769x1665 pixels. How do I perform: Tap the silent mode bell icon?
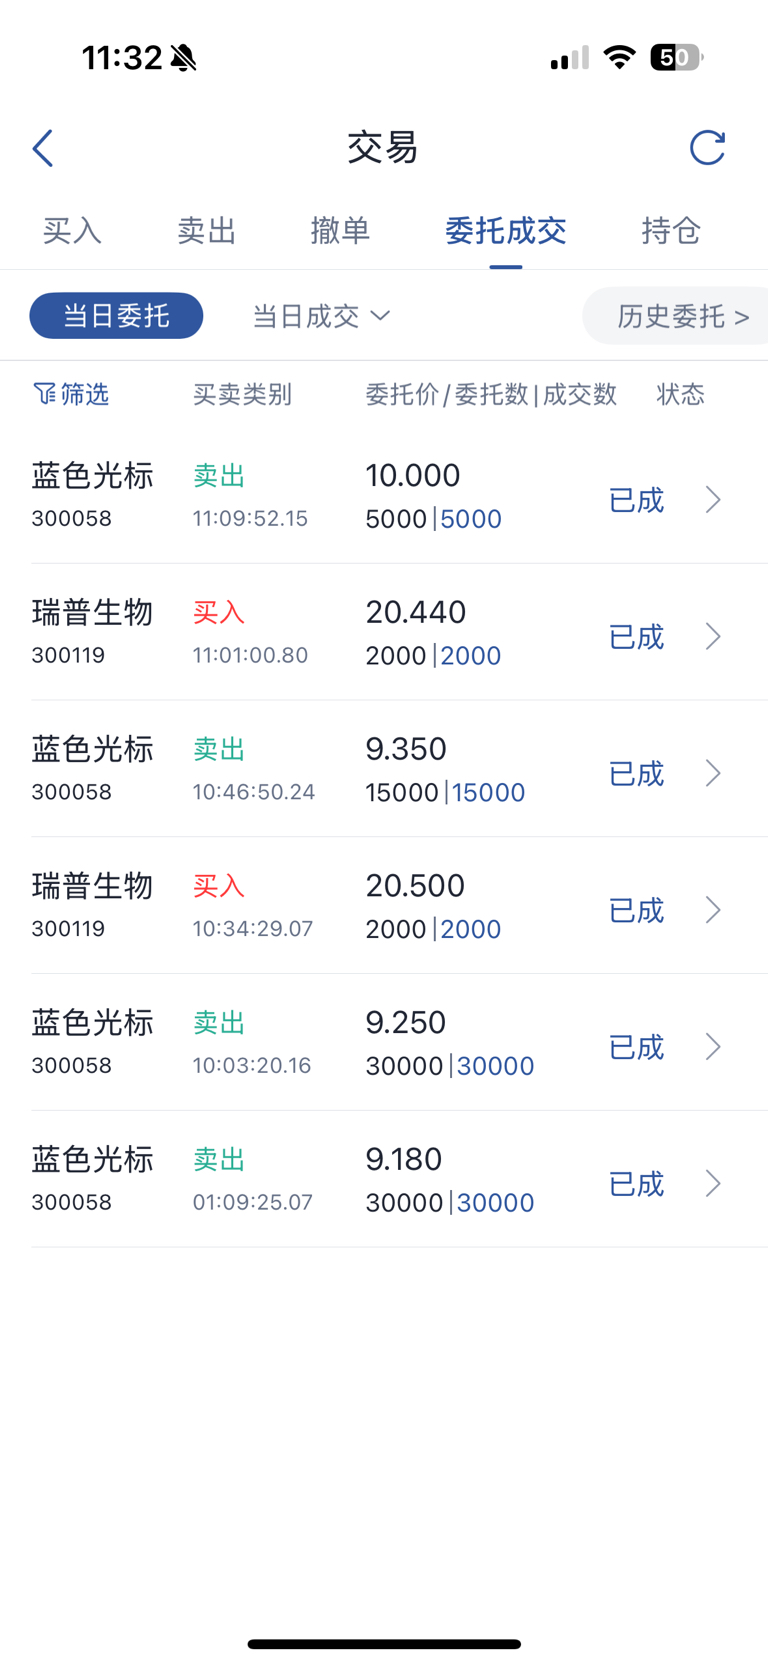[x=184, y=58]
